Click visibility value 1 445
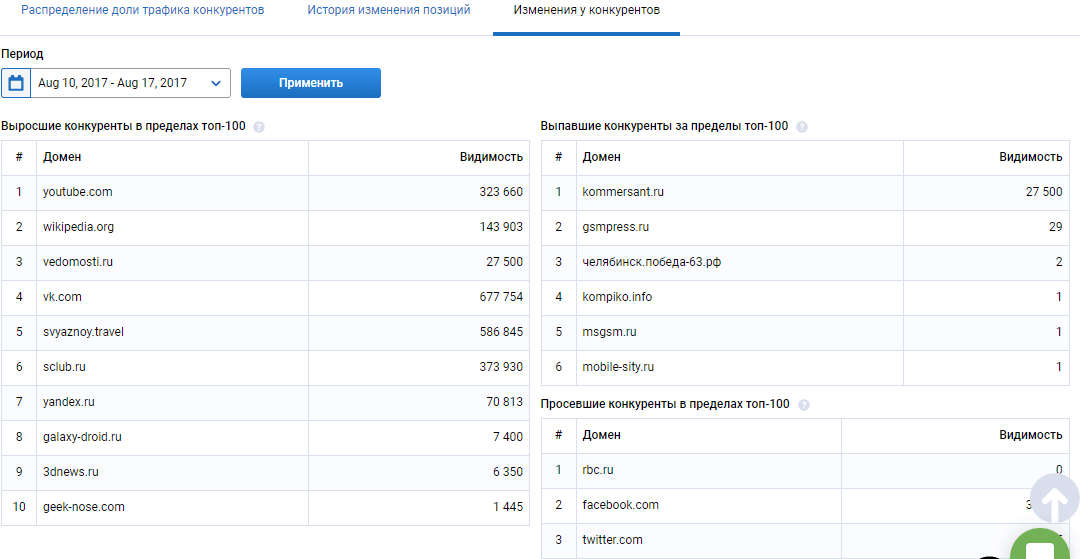The image size is (1080, 559). (508, 508)
